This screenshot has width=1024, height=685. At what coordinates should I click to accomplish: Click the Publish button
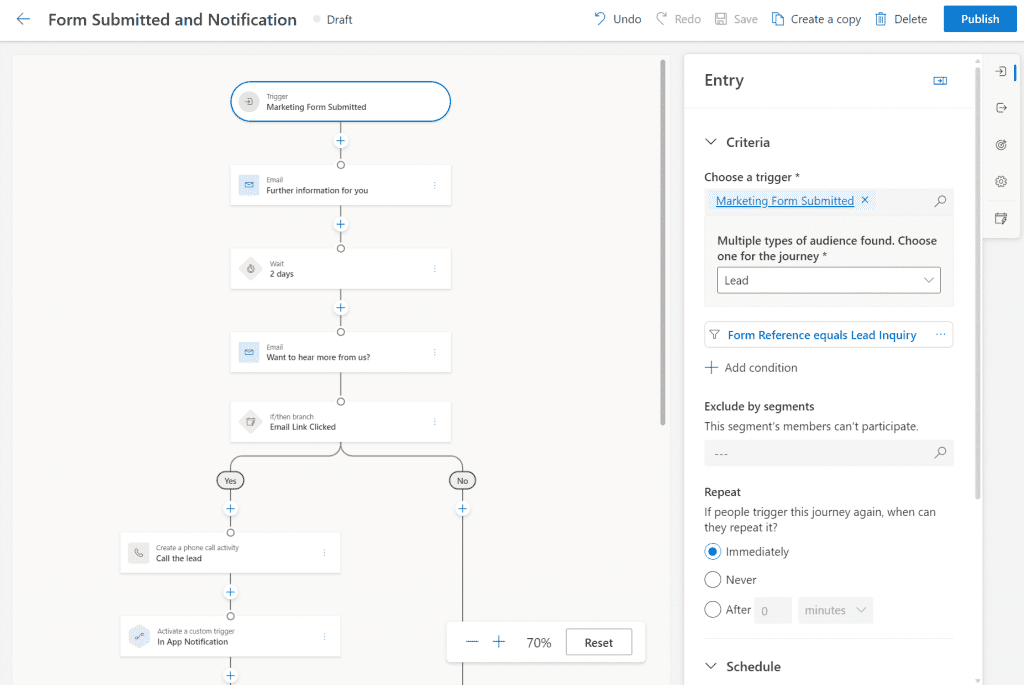pyautogui.click(x=979, y=19)
